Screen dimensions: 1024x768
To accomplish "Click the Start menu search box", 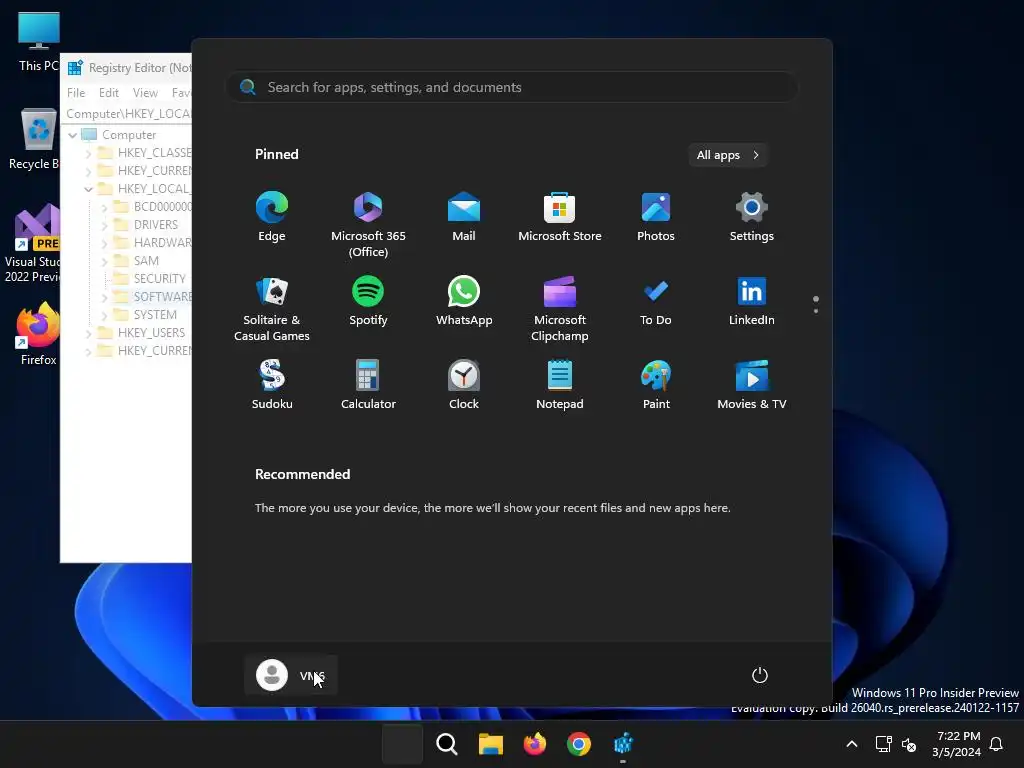I will (512, 88).
